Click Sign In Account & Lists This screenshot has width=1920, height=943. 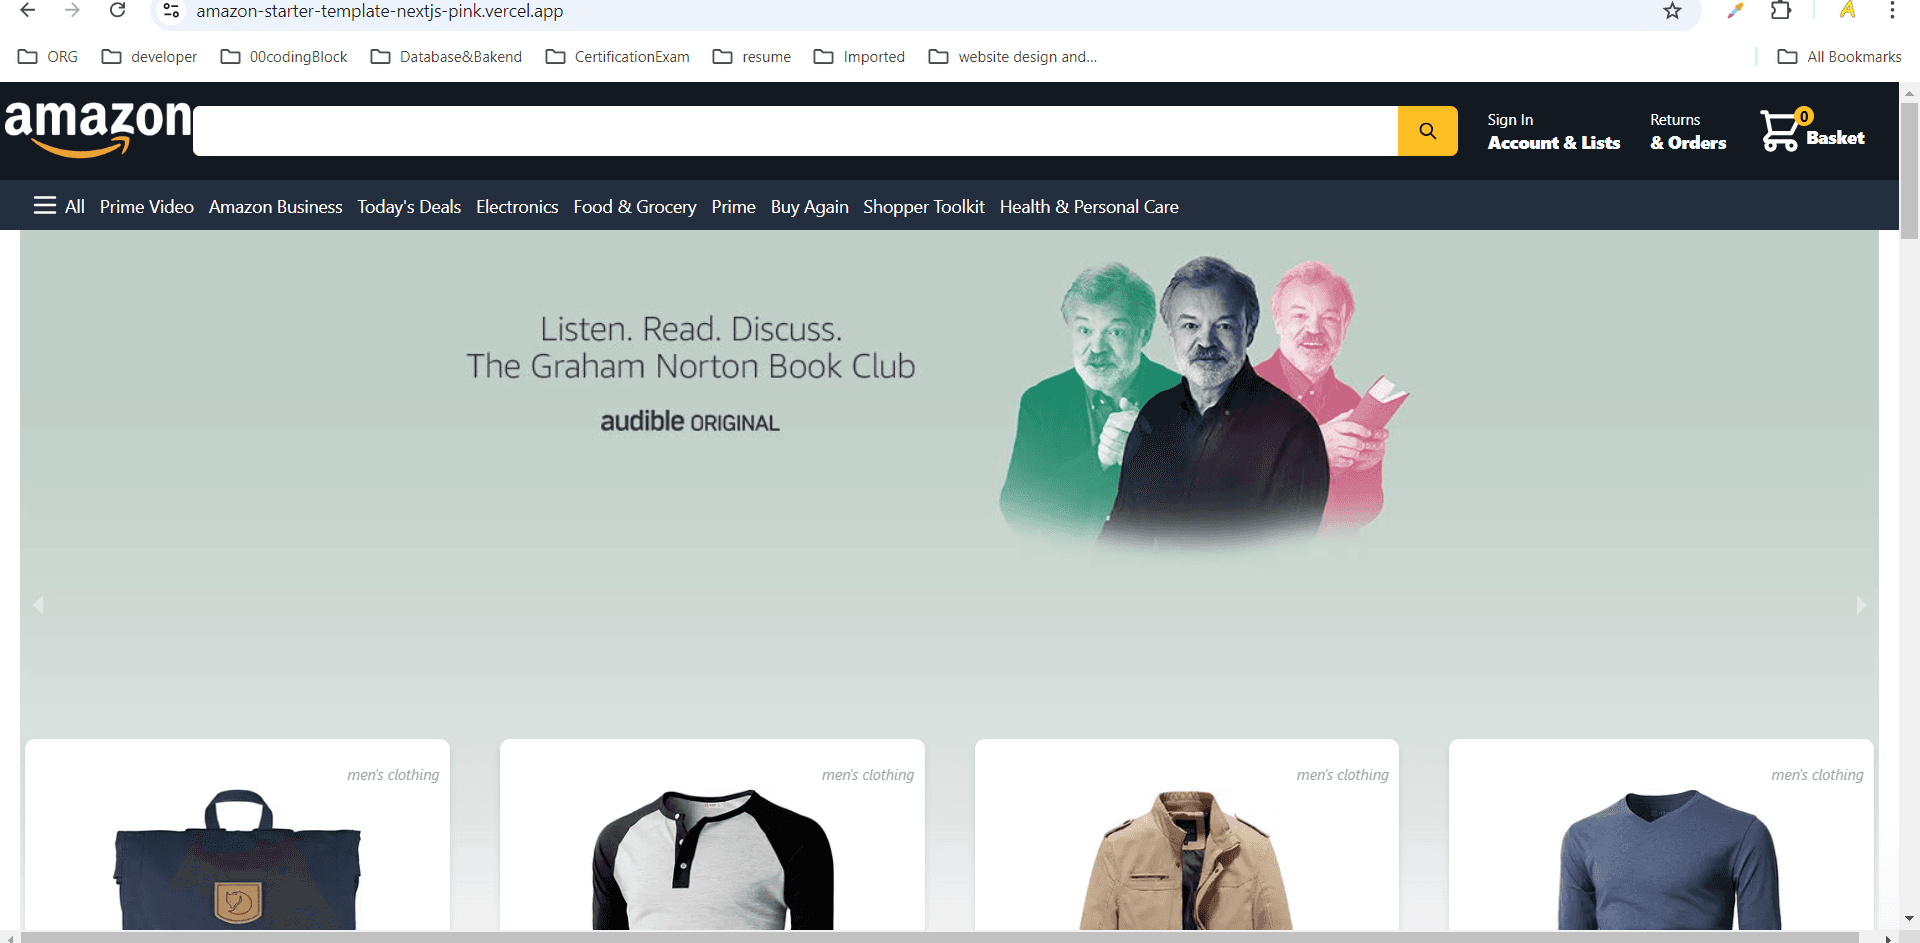point(1554,130)
